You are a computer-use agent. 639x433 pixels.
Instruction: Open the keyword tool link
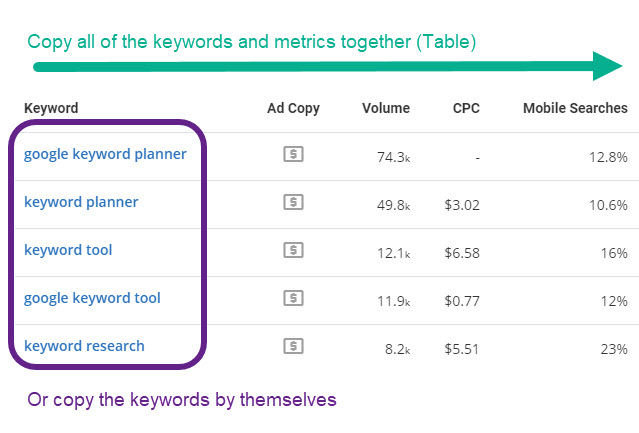(x=68, y=250)
